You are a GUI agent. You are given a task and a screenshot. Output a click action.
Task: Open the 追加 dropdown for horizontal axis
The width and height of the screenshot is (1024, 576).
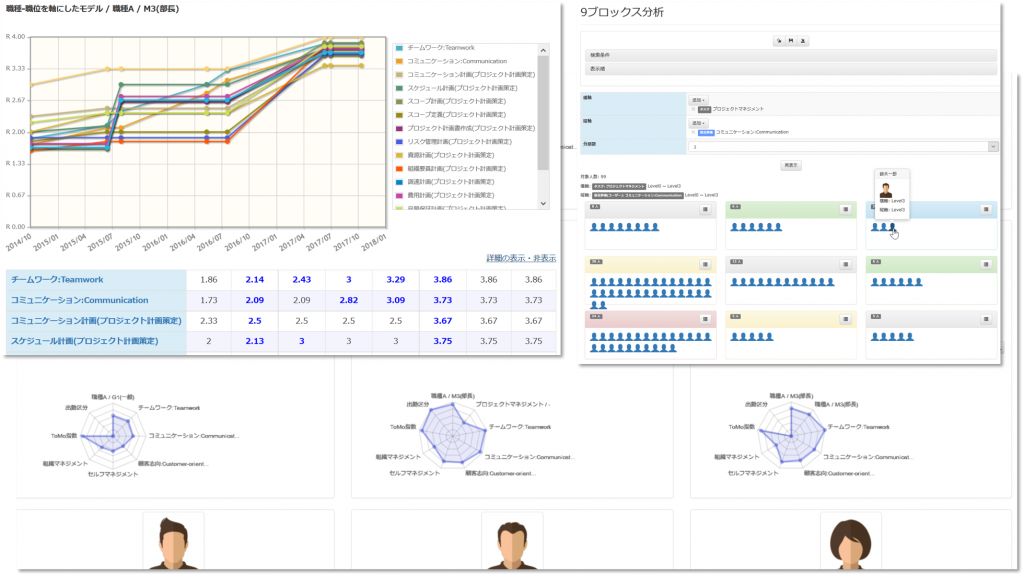(698, 100)
